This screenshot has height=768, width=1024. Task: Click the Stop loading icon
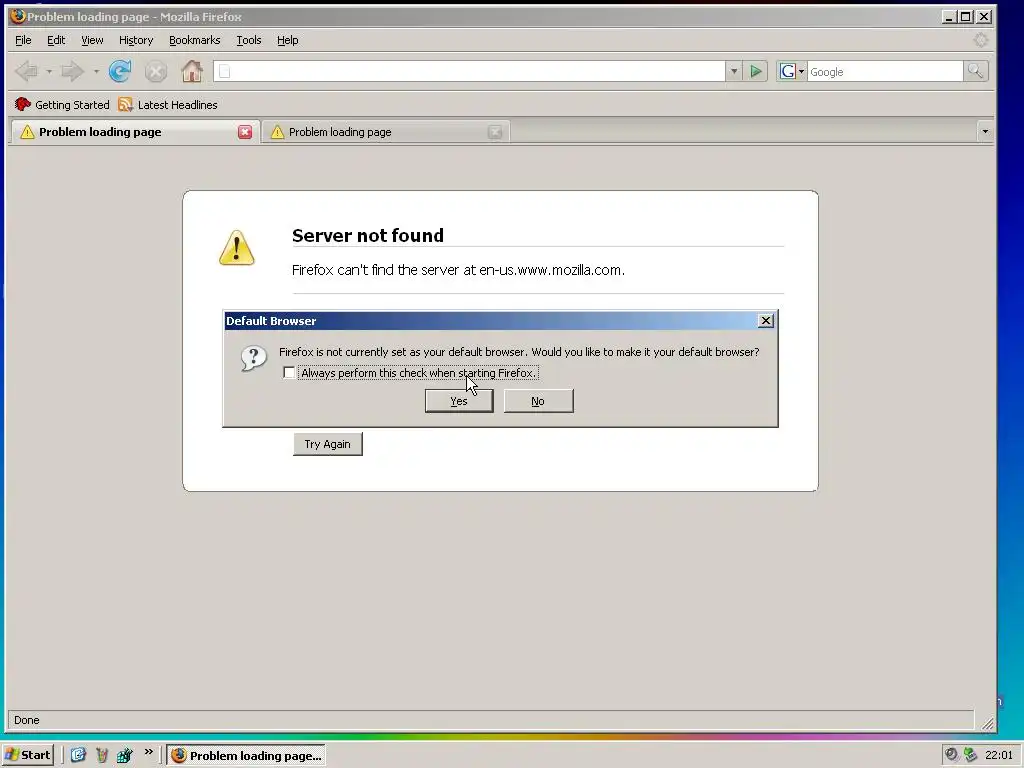tap(155, 71)
